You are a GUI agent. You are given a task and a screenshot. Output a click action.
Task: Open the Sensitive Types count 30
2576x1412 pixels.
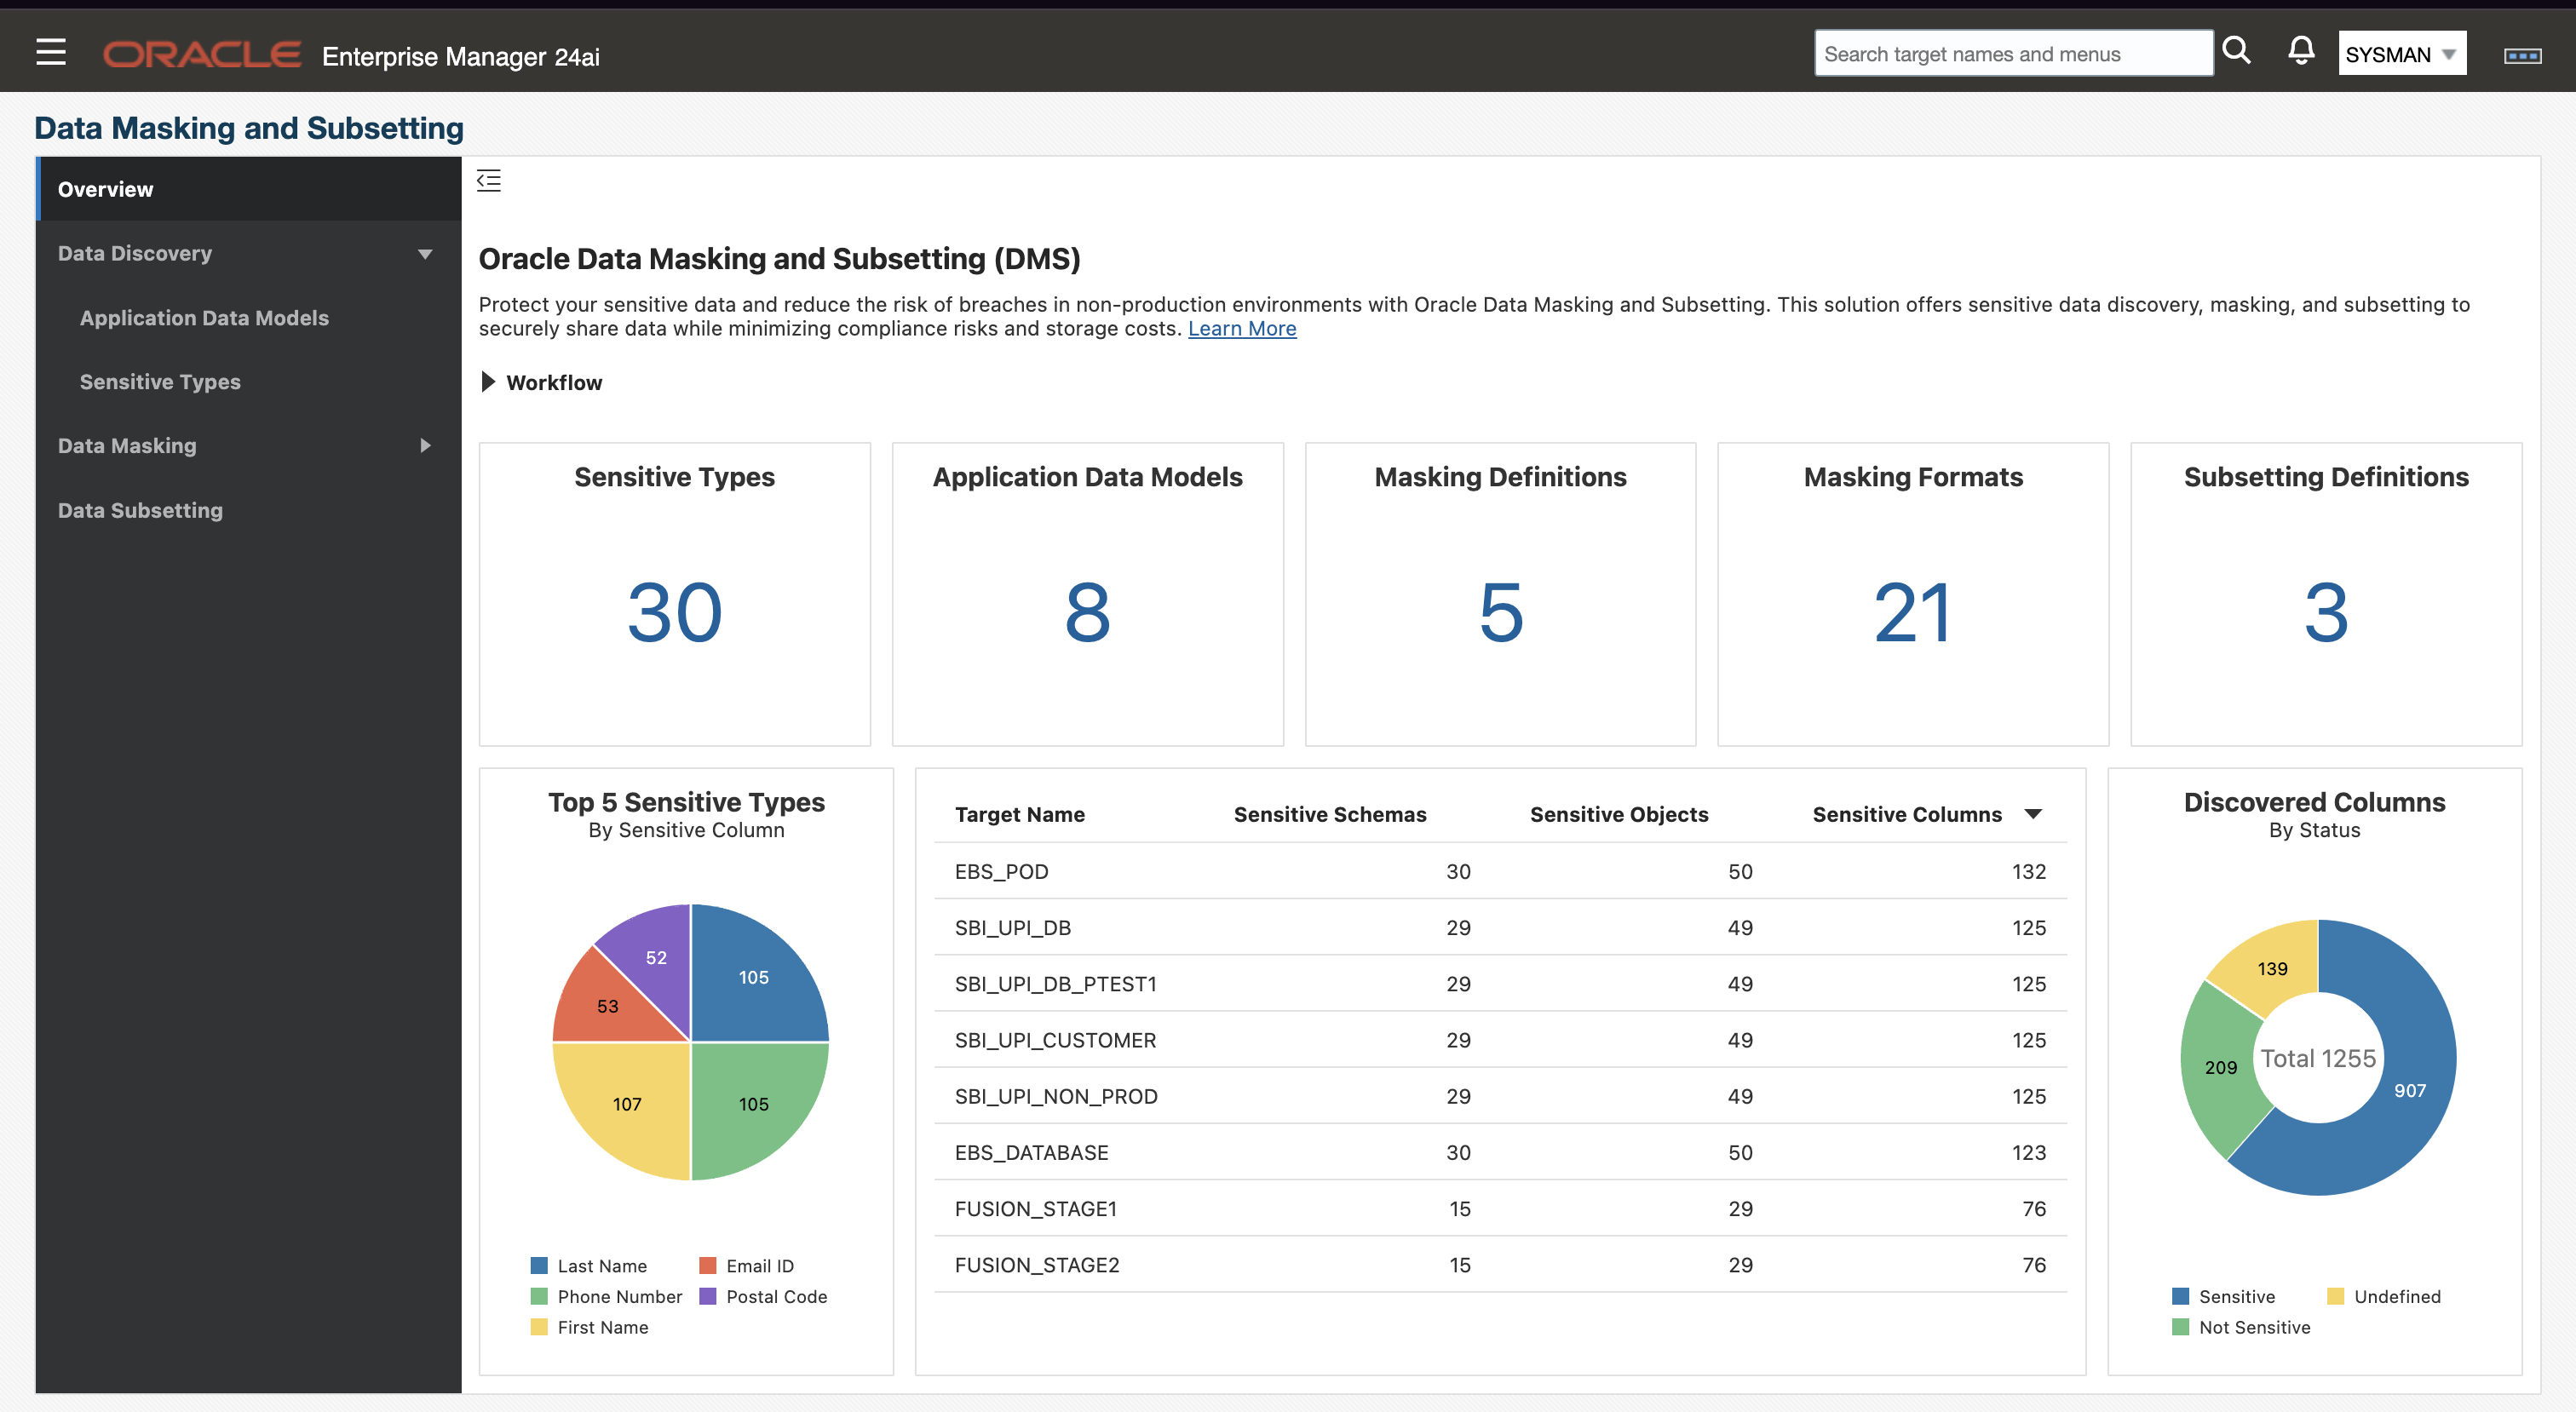(x=674, y=612)
